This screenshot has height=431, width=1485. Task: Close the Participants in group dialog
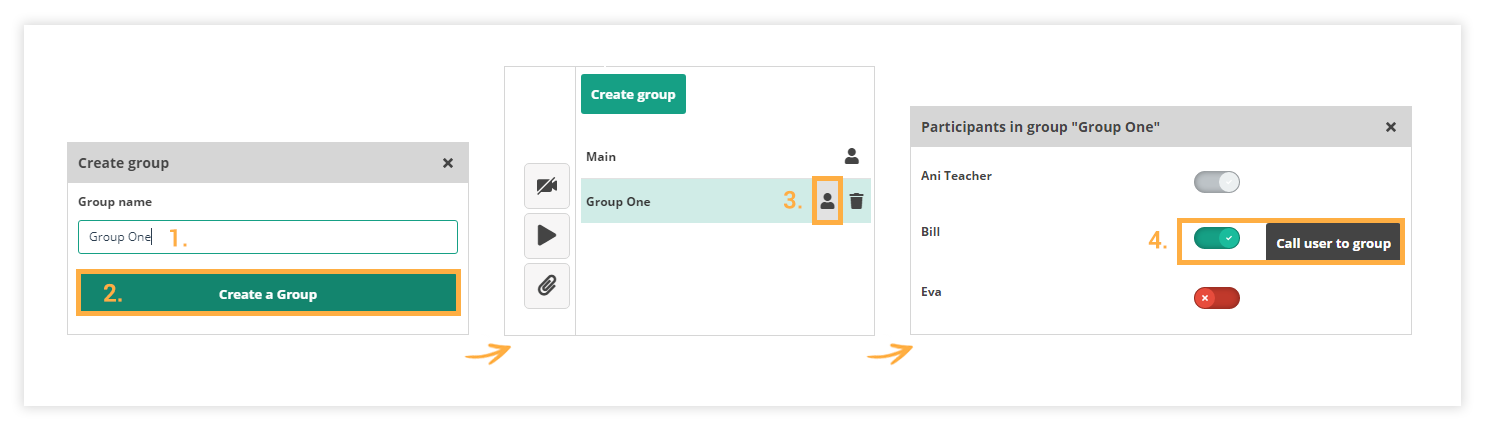click(1391, 127)
